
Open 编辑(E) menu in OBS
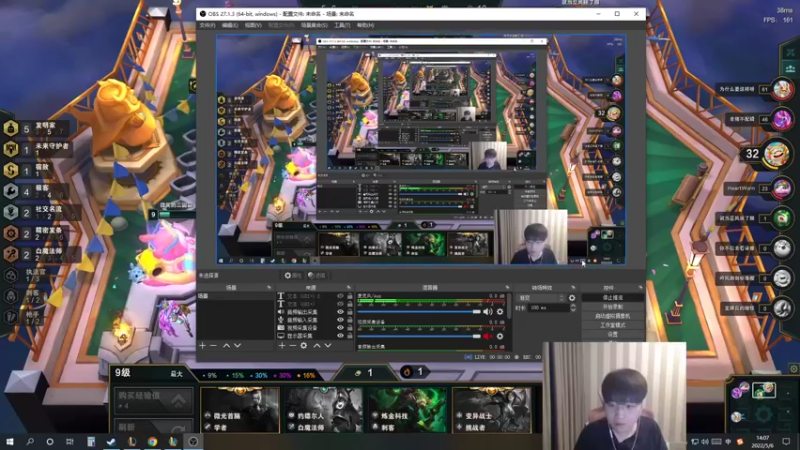[x=230, y=25]
